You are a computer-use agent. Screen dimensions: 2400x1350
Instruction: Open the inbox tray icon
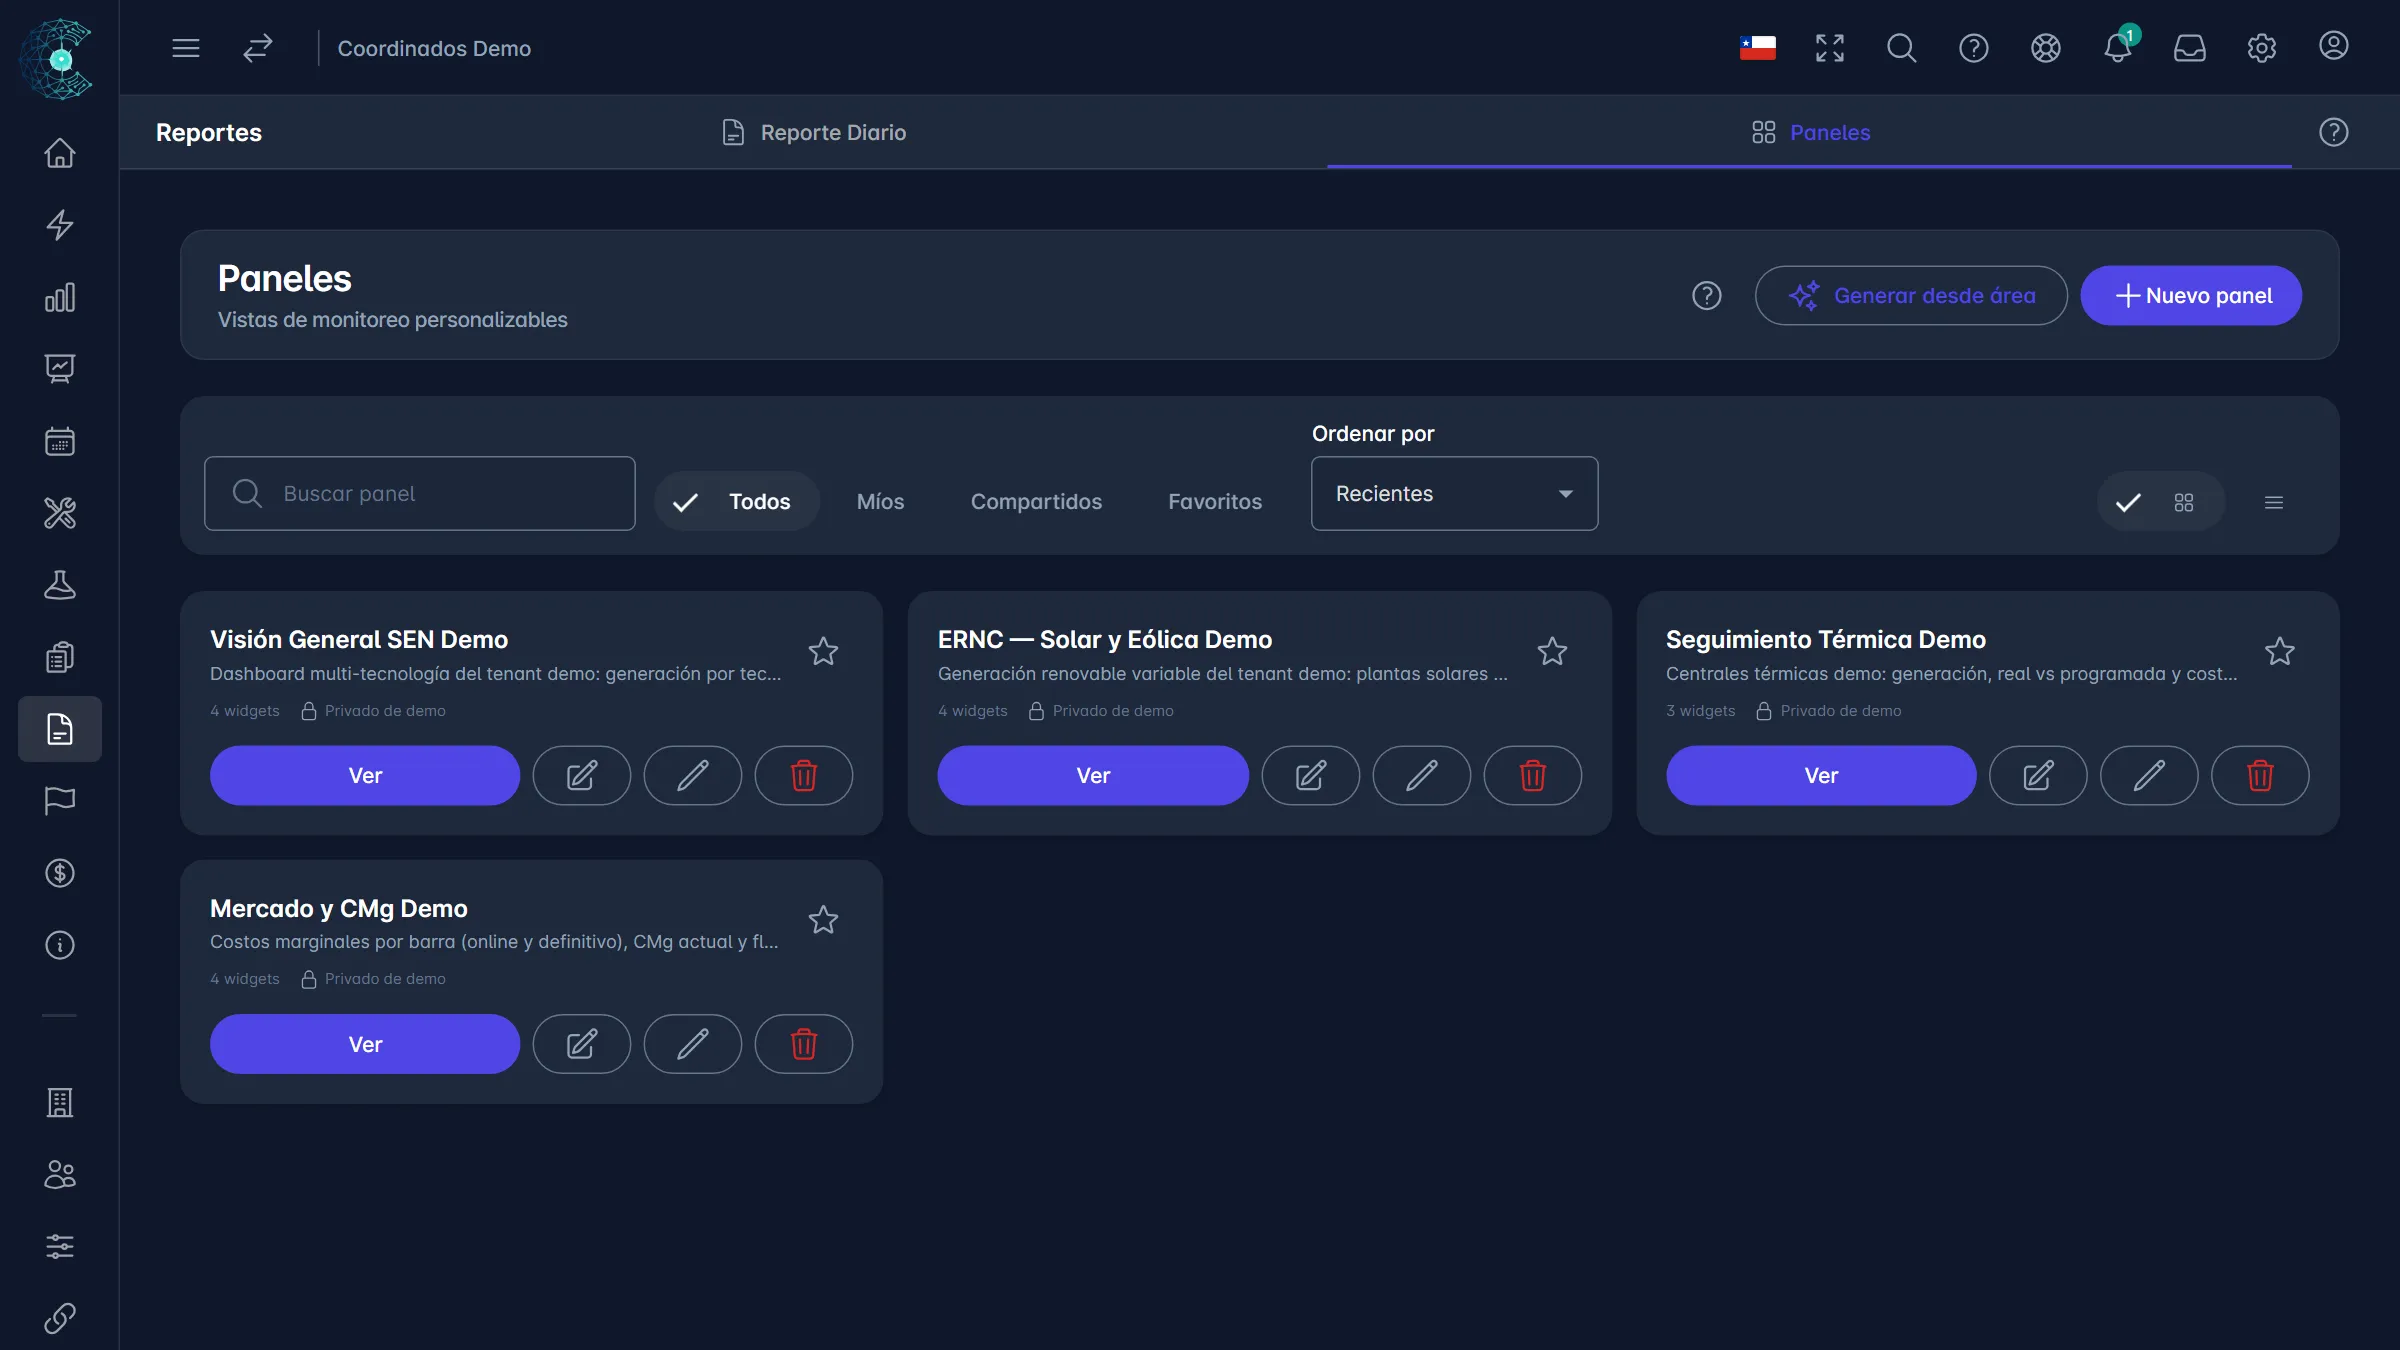[x=2190, y=48]
